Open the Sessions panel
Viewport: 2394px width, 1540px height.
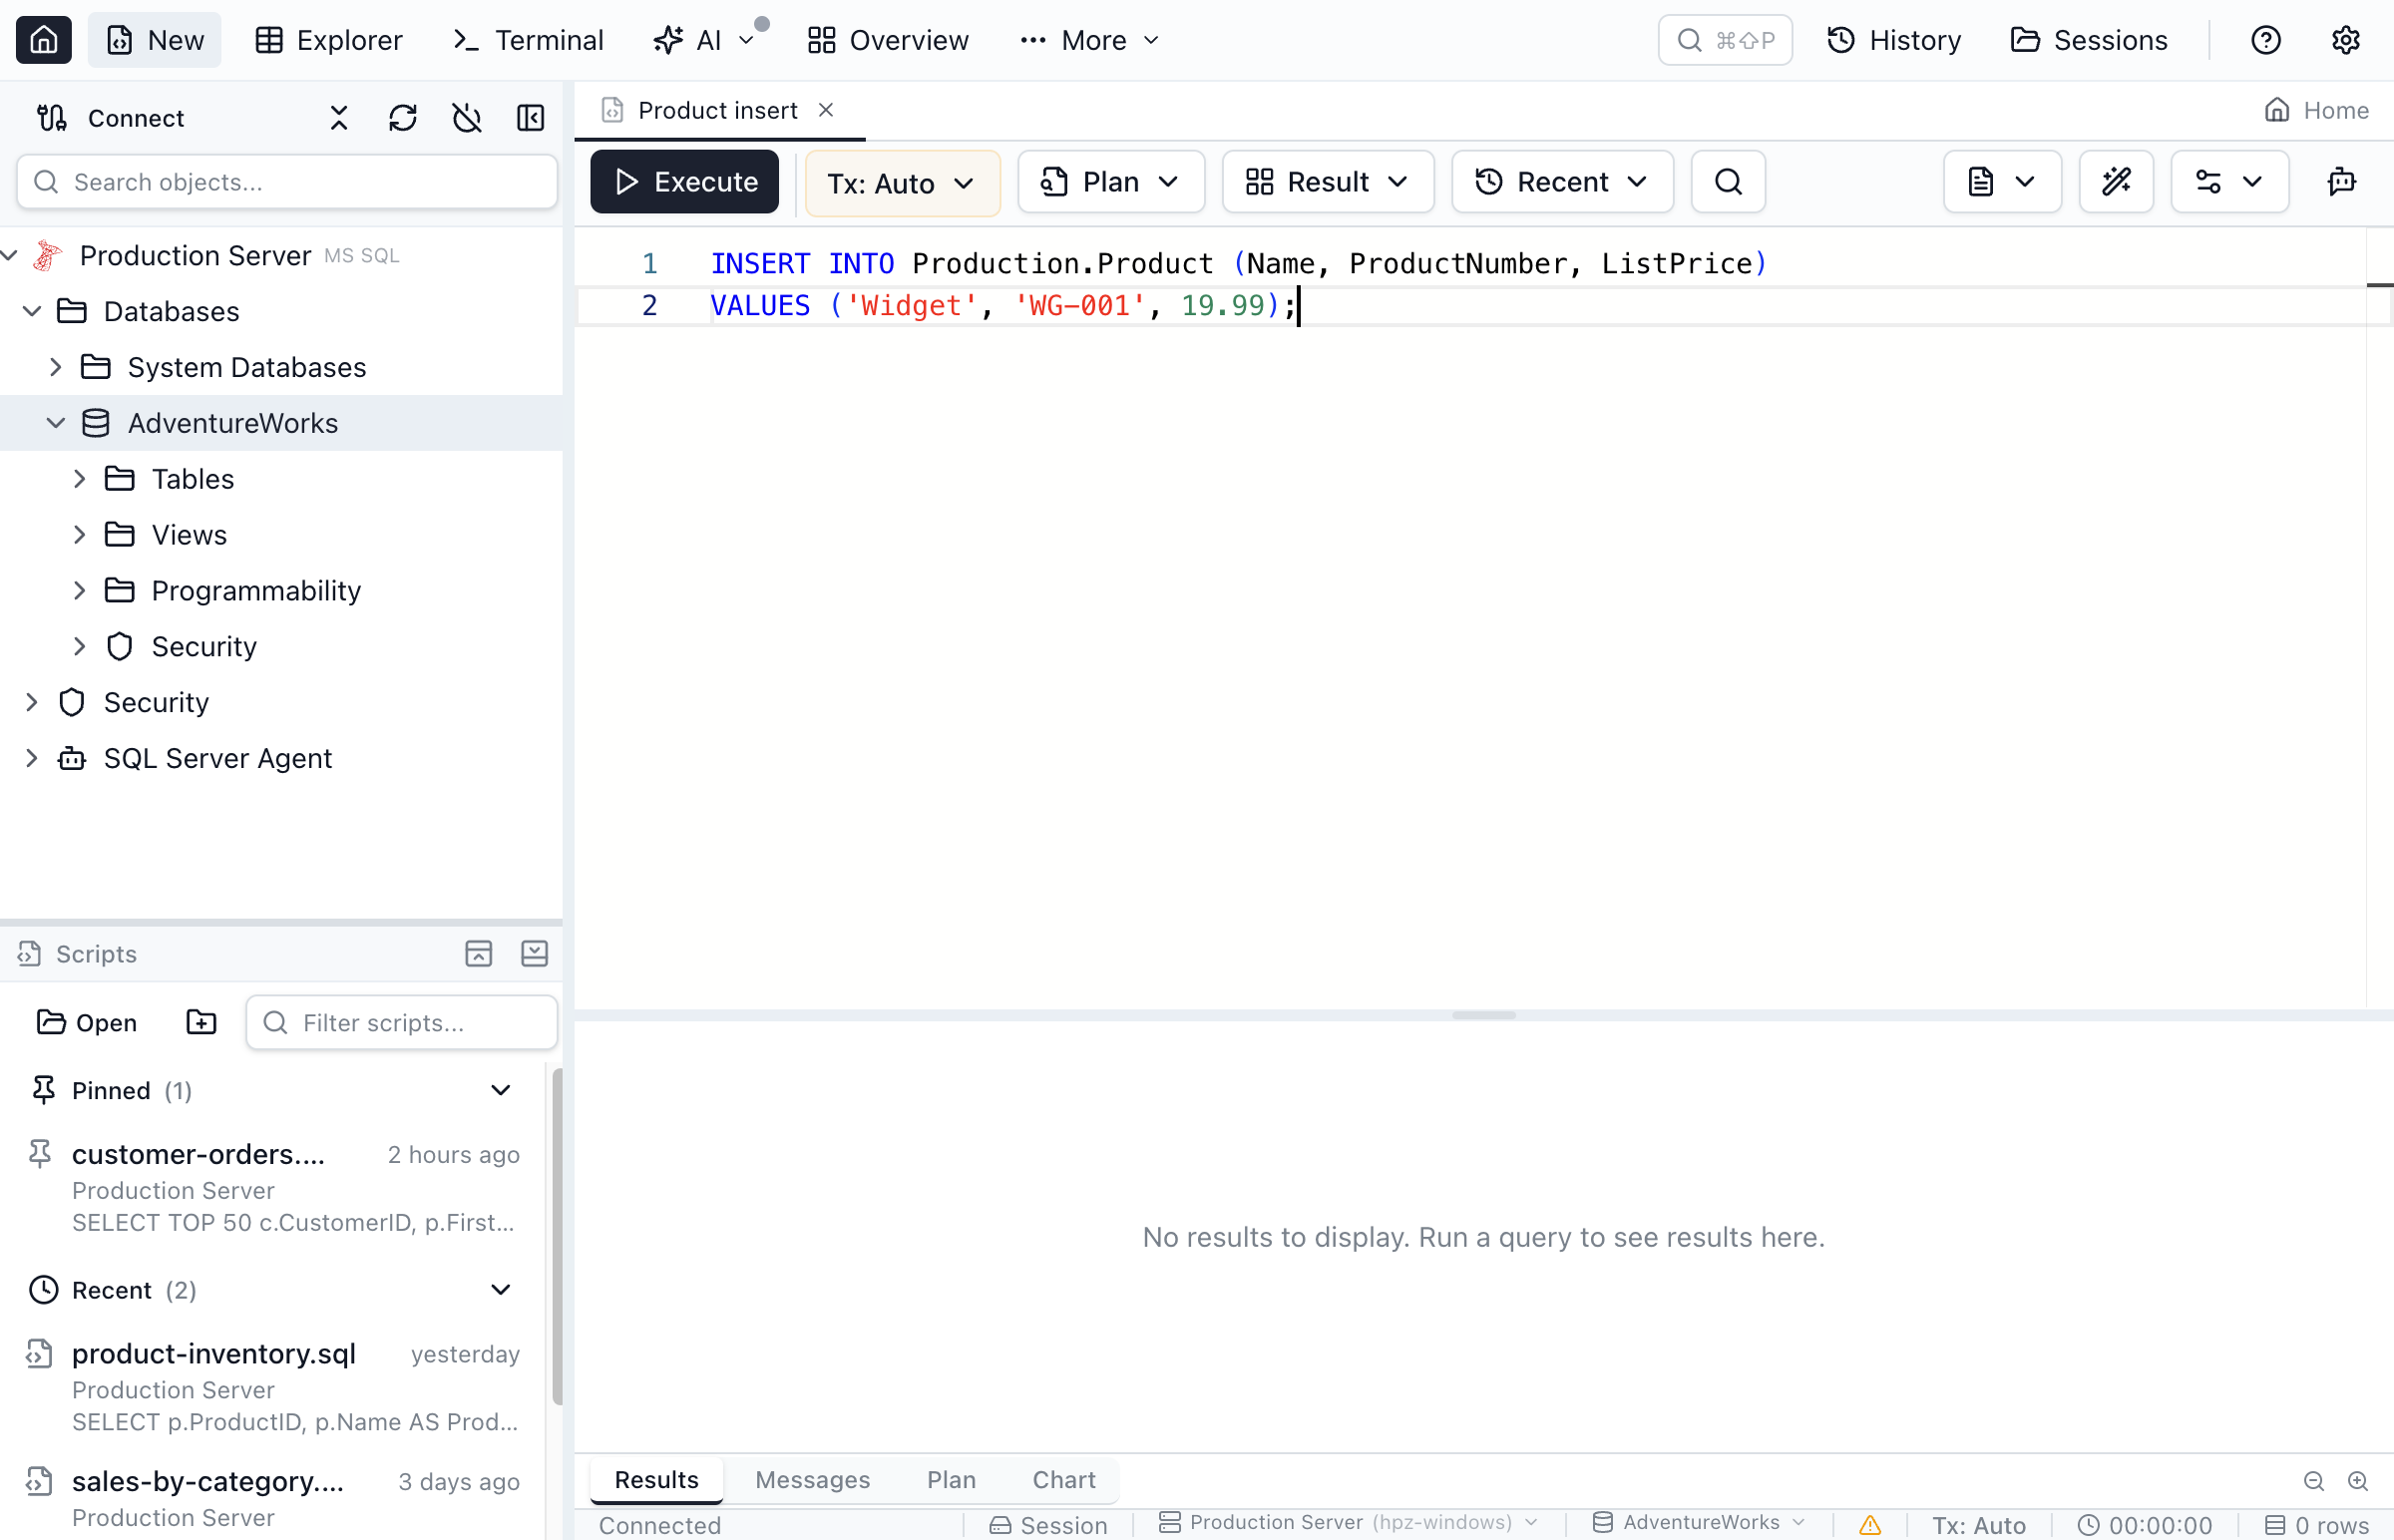coord(2089,40)
